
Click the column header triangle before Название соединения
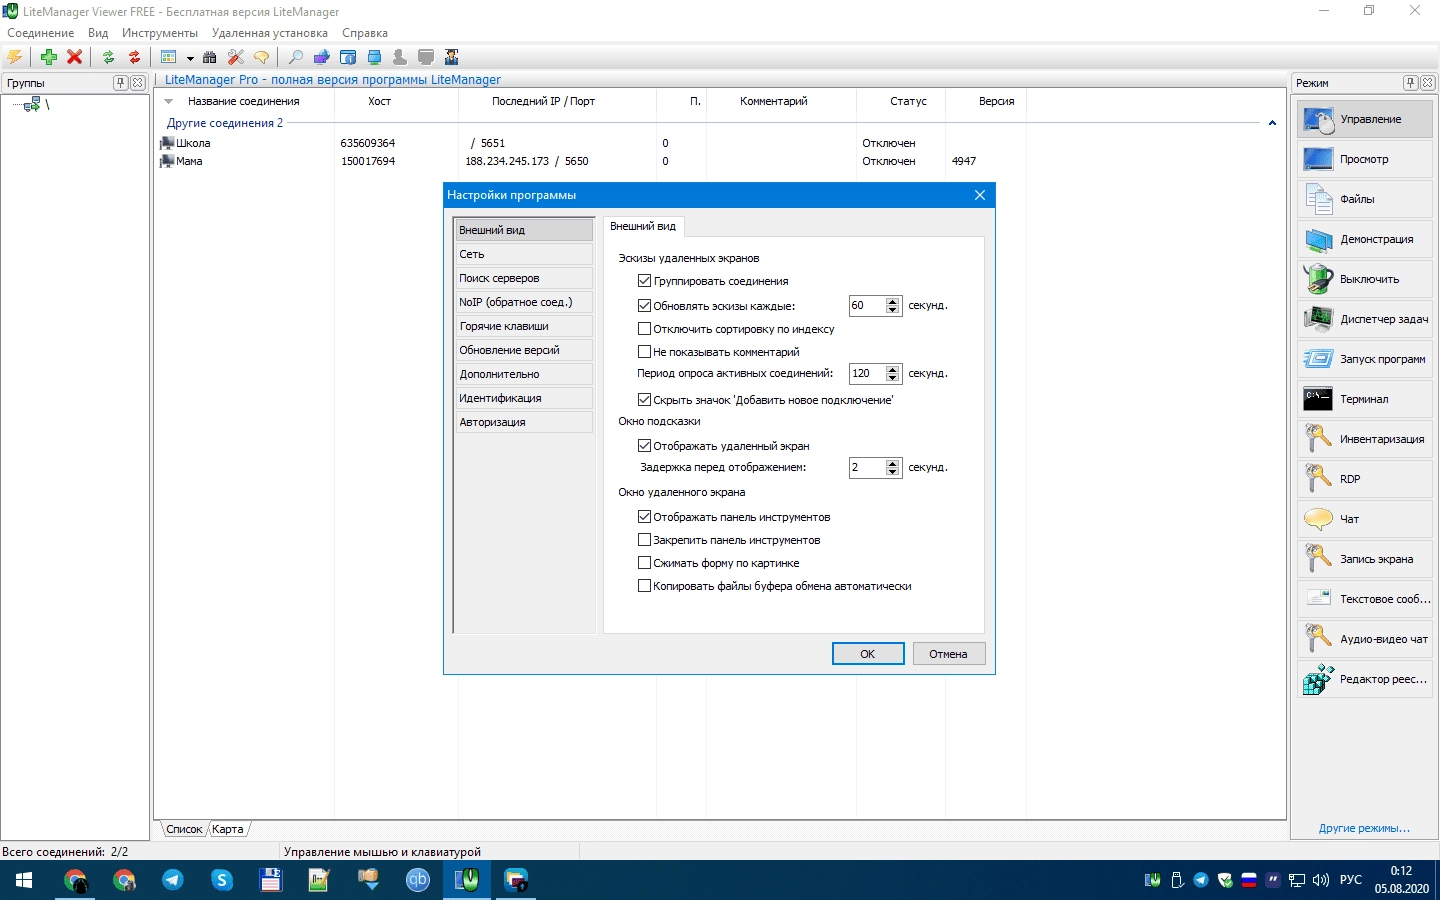[x=168, y=101]
